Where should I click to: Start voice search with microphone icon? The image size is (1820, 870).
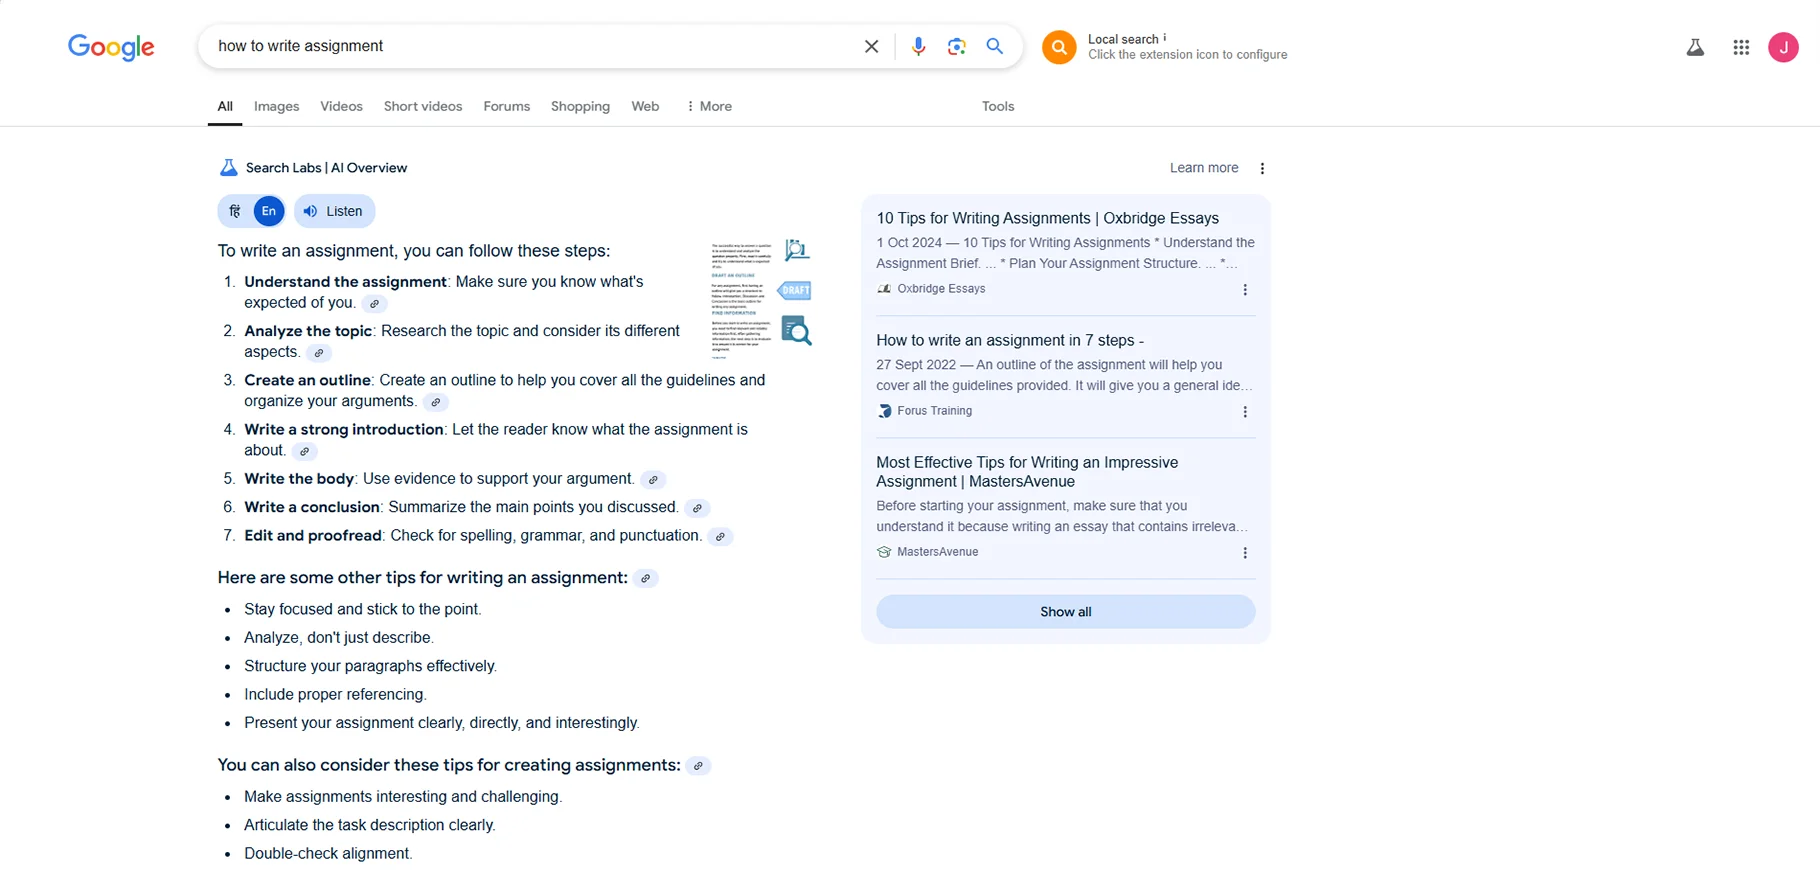918,46
